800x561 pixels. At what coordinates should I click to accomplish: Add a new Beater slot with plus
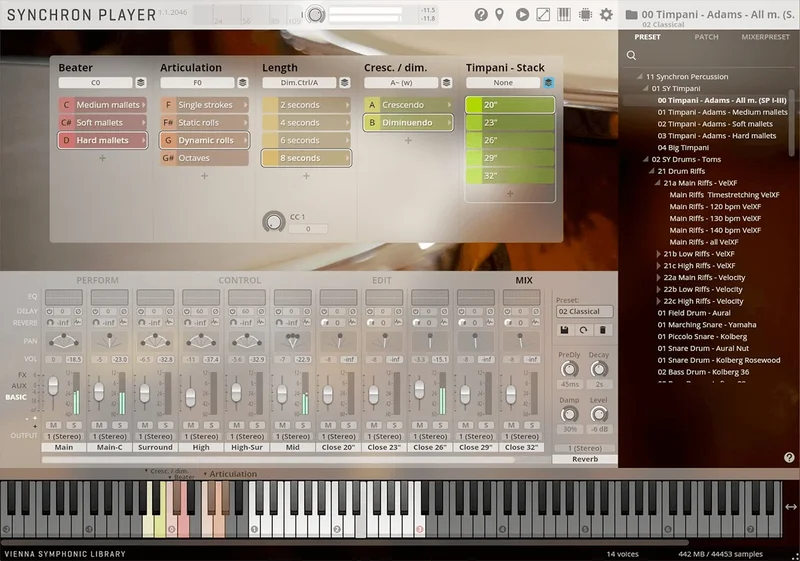[x=103, y=158]
